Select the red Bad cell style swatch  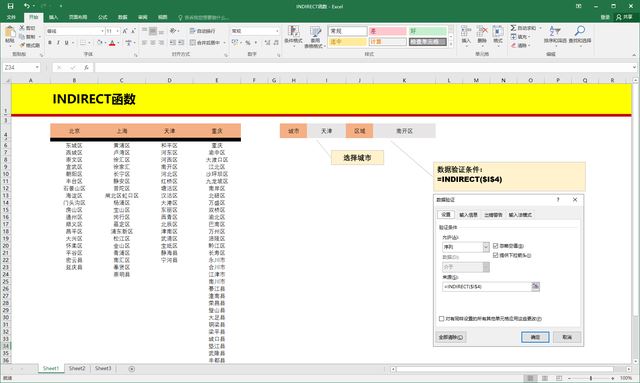pyautogui.click(x=387, y=31)
